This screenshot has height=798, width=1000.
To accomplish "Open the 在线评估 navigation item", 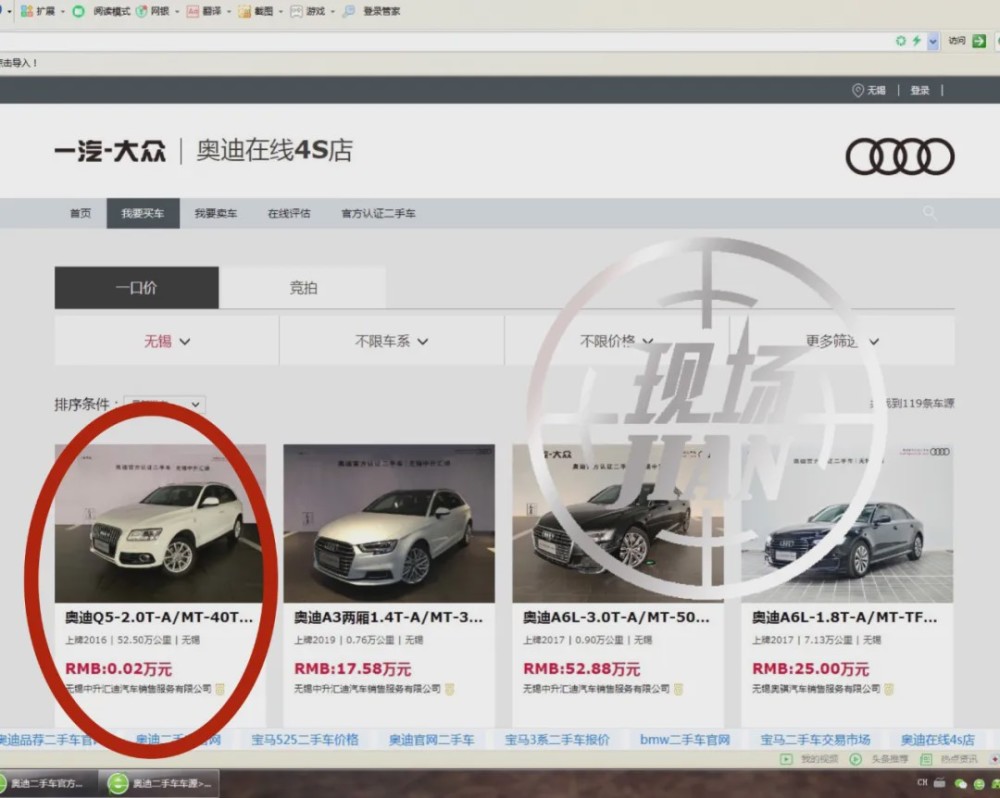I will coord(289,213).
